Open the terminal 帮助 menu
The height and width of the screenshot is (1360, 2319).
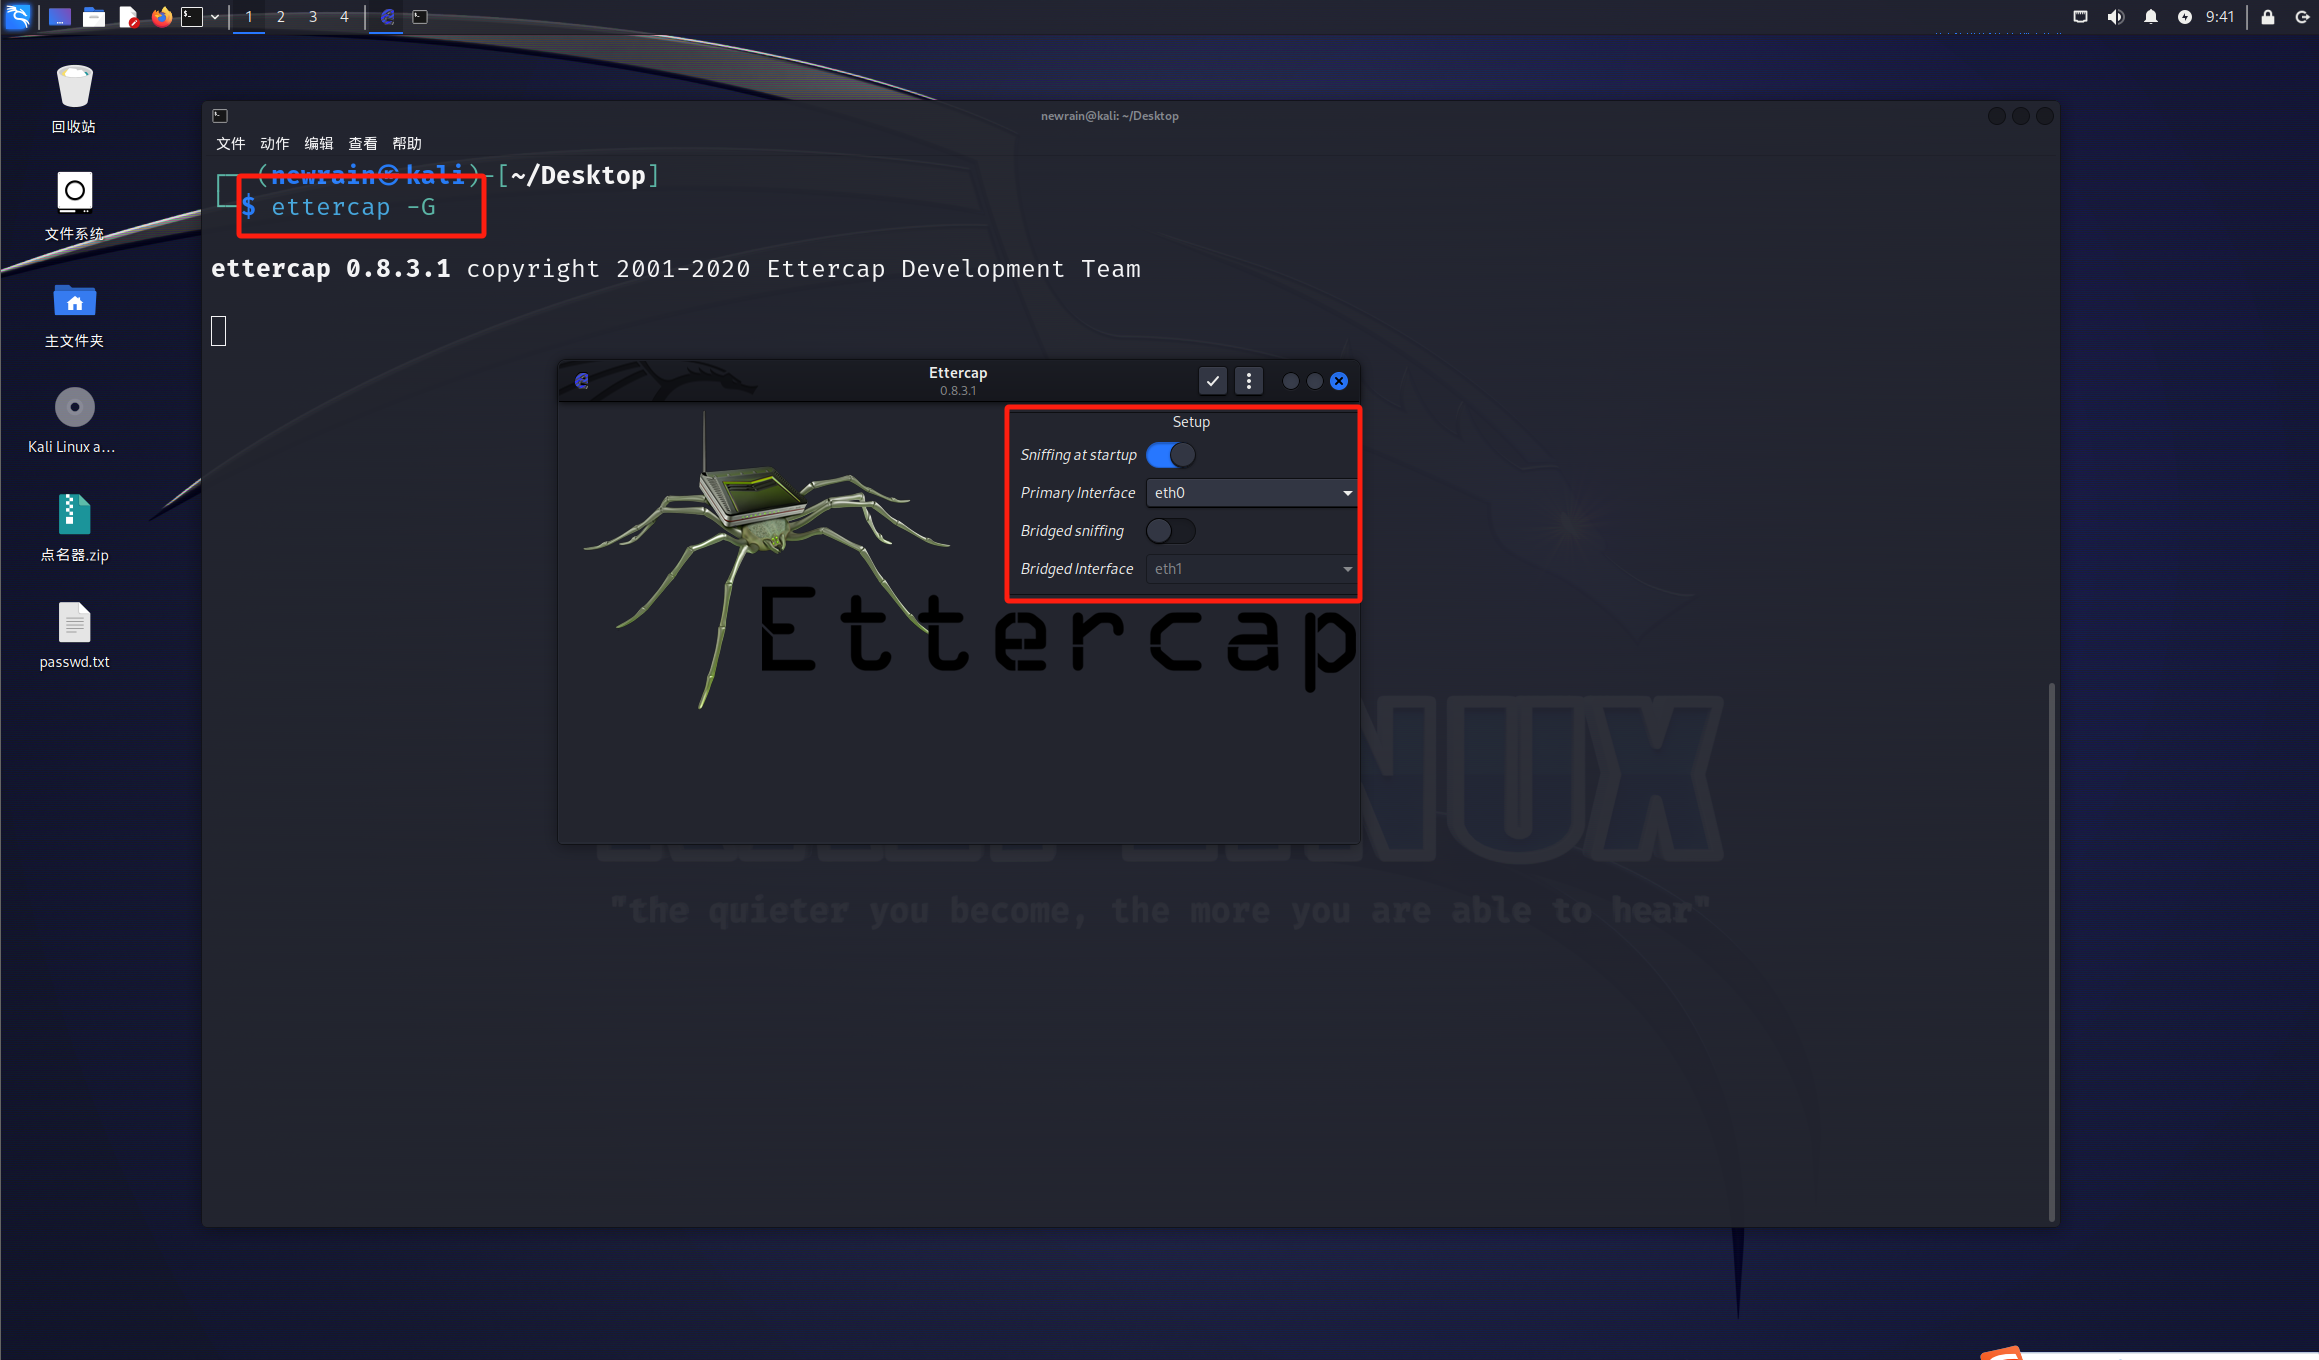[406, 144]
